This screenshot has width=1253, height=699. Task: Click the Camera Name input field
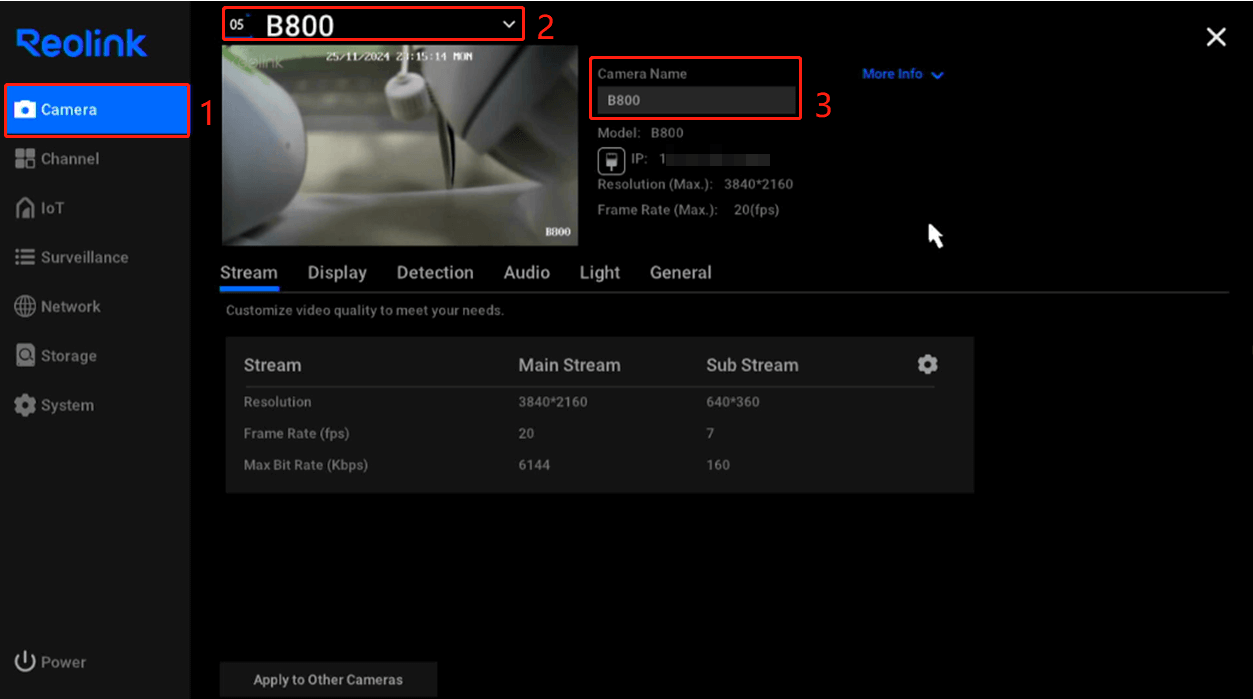pos(696,100)
